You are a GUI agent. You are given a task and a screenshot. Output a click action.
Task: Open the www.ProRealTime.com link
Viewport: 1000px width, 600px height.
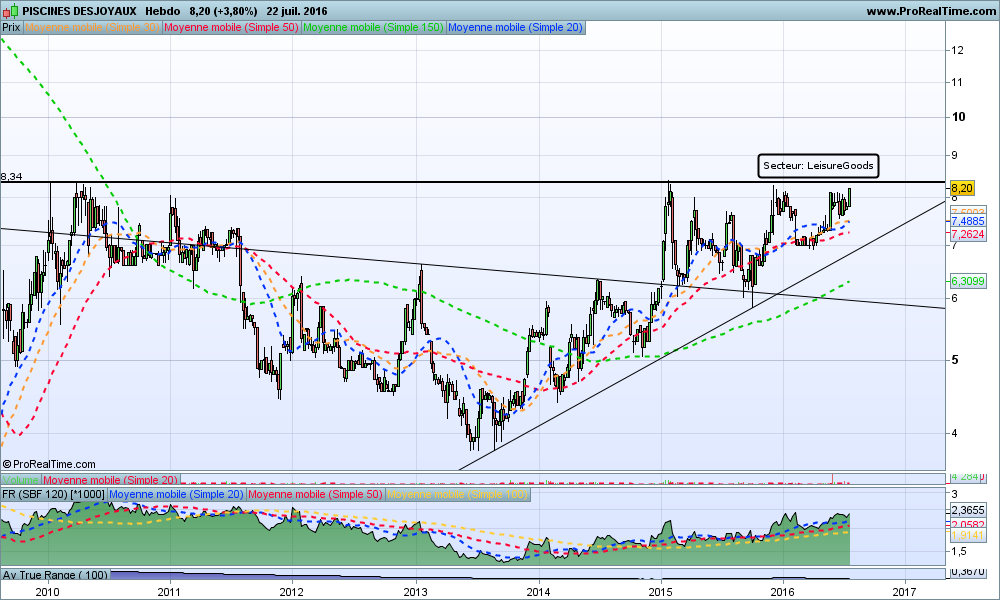931,11
